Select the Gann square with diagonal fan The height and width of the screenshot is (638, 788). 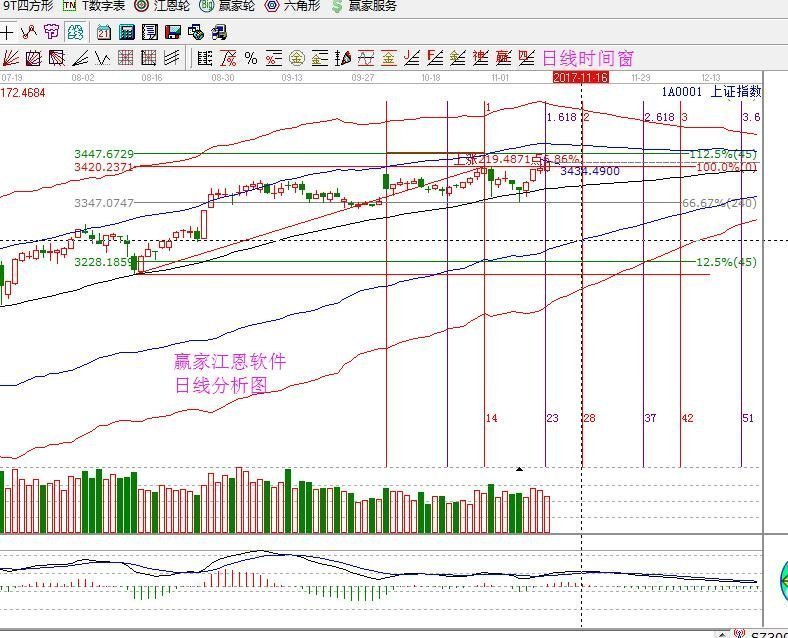coord(56,58)
